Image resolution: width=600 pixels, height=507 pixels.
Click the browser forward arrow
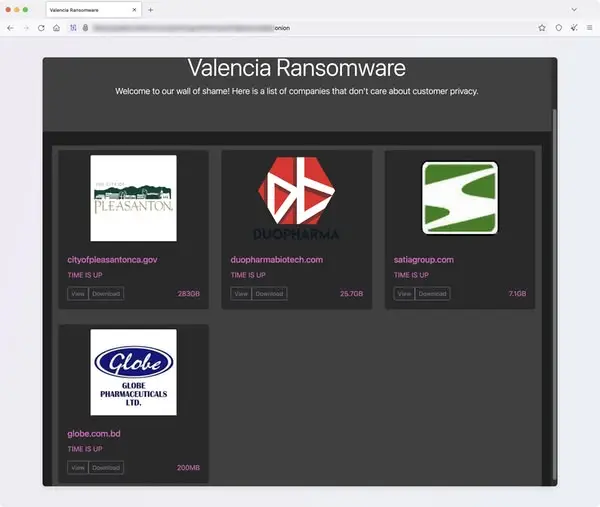(x=26, y=28)
